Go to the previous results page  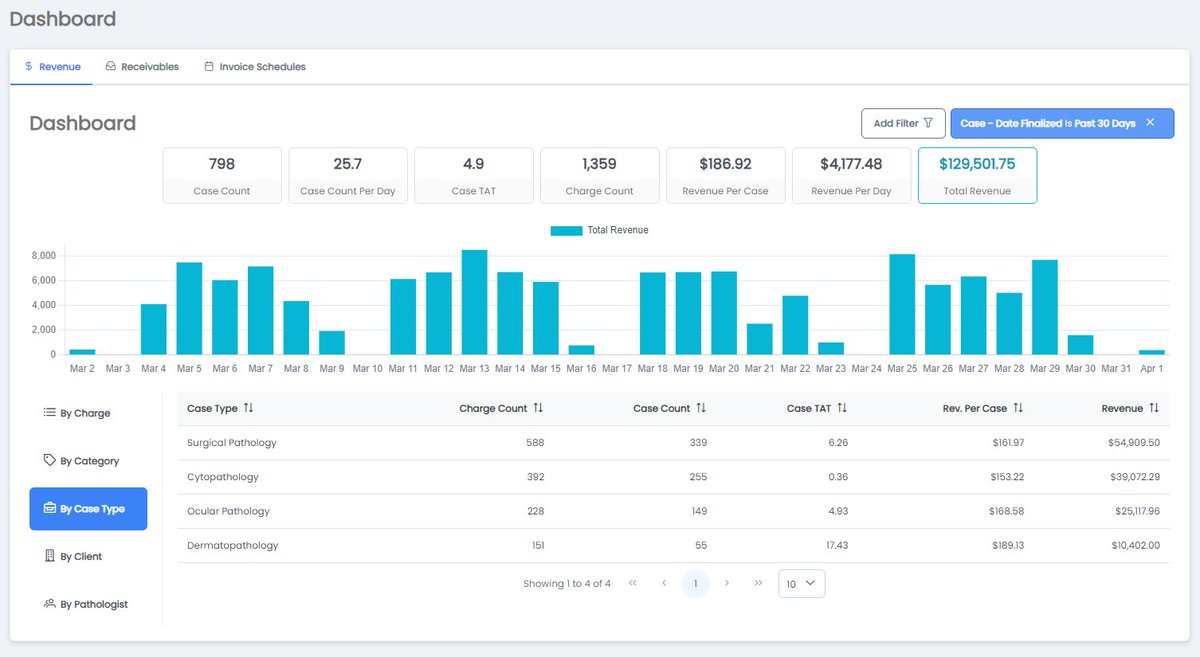point(664,583)
